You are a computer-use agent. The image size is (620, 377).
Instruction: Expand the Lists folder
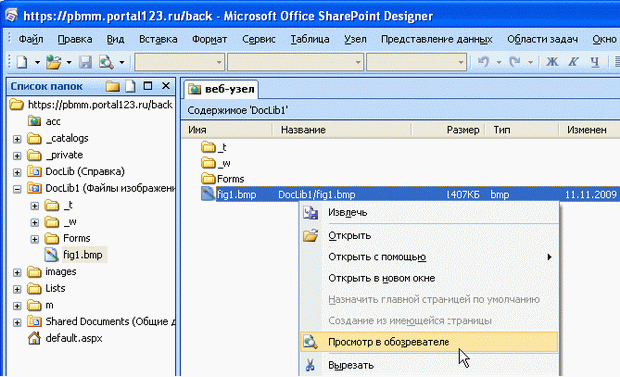pyautogui.click(x=17, y=289)
